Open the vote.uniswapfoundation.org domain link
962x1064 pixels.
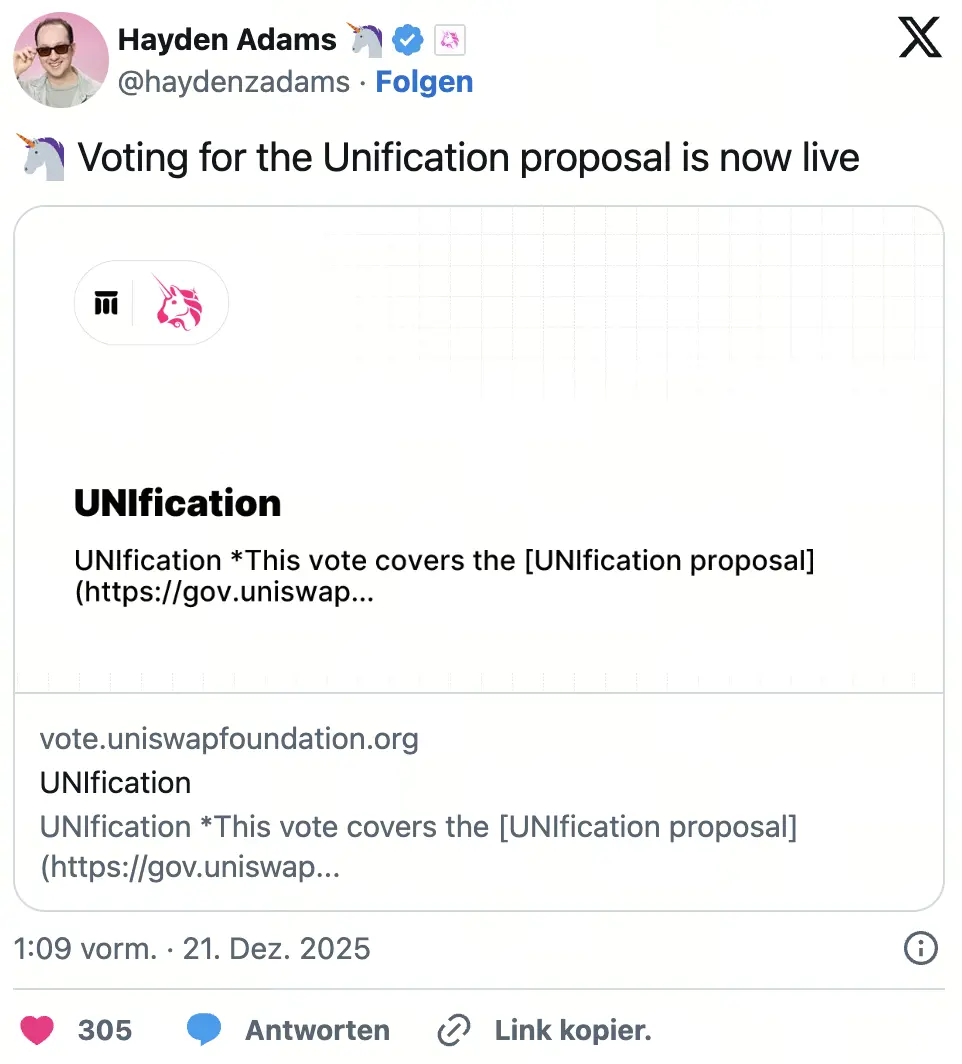tap(229, 739)
